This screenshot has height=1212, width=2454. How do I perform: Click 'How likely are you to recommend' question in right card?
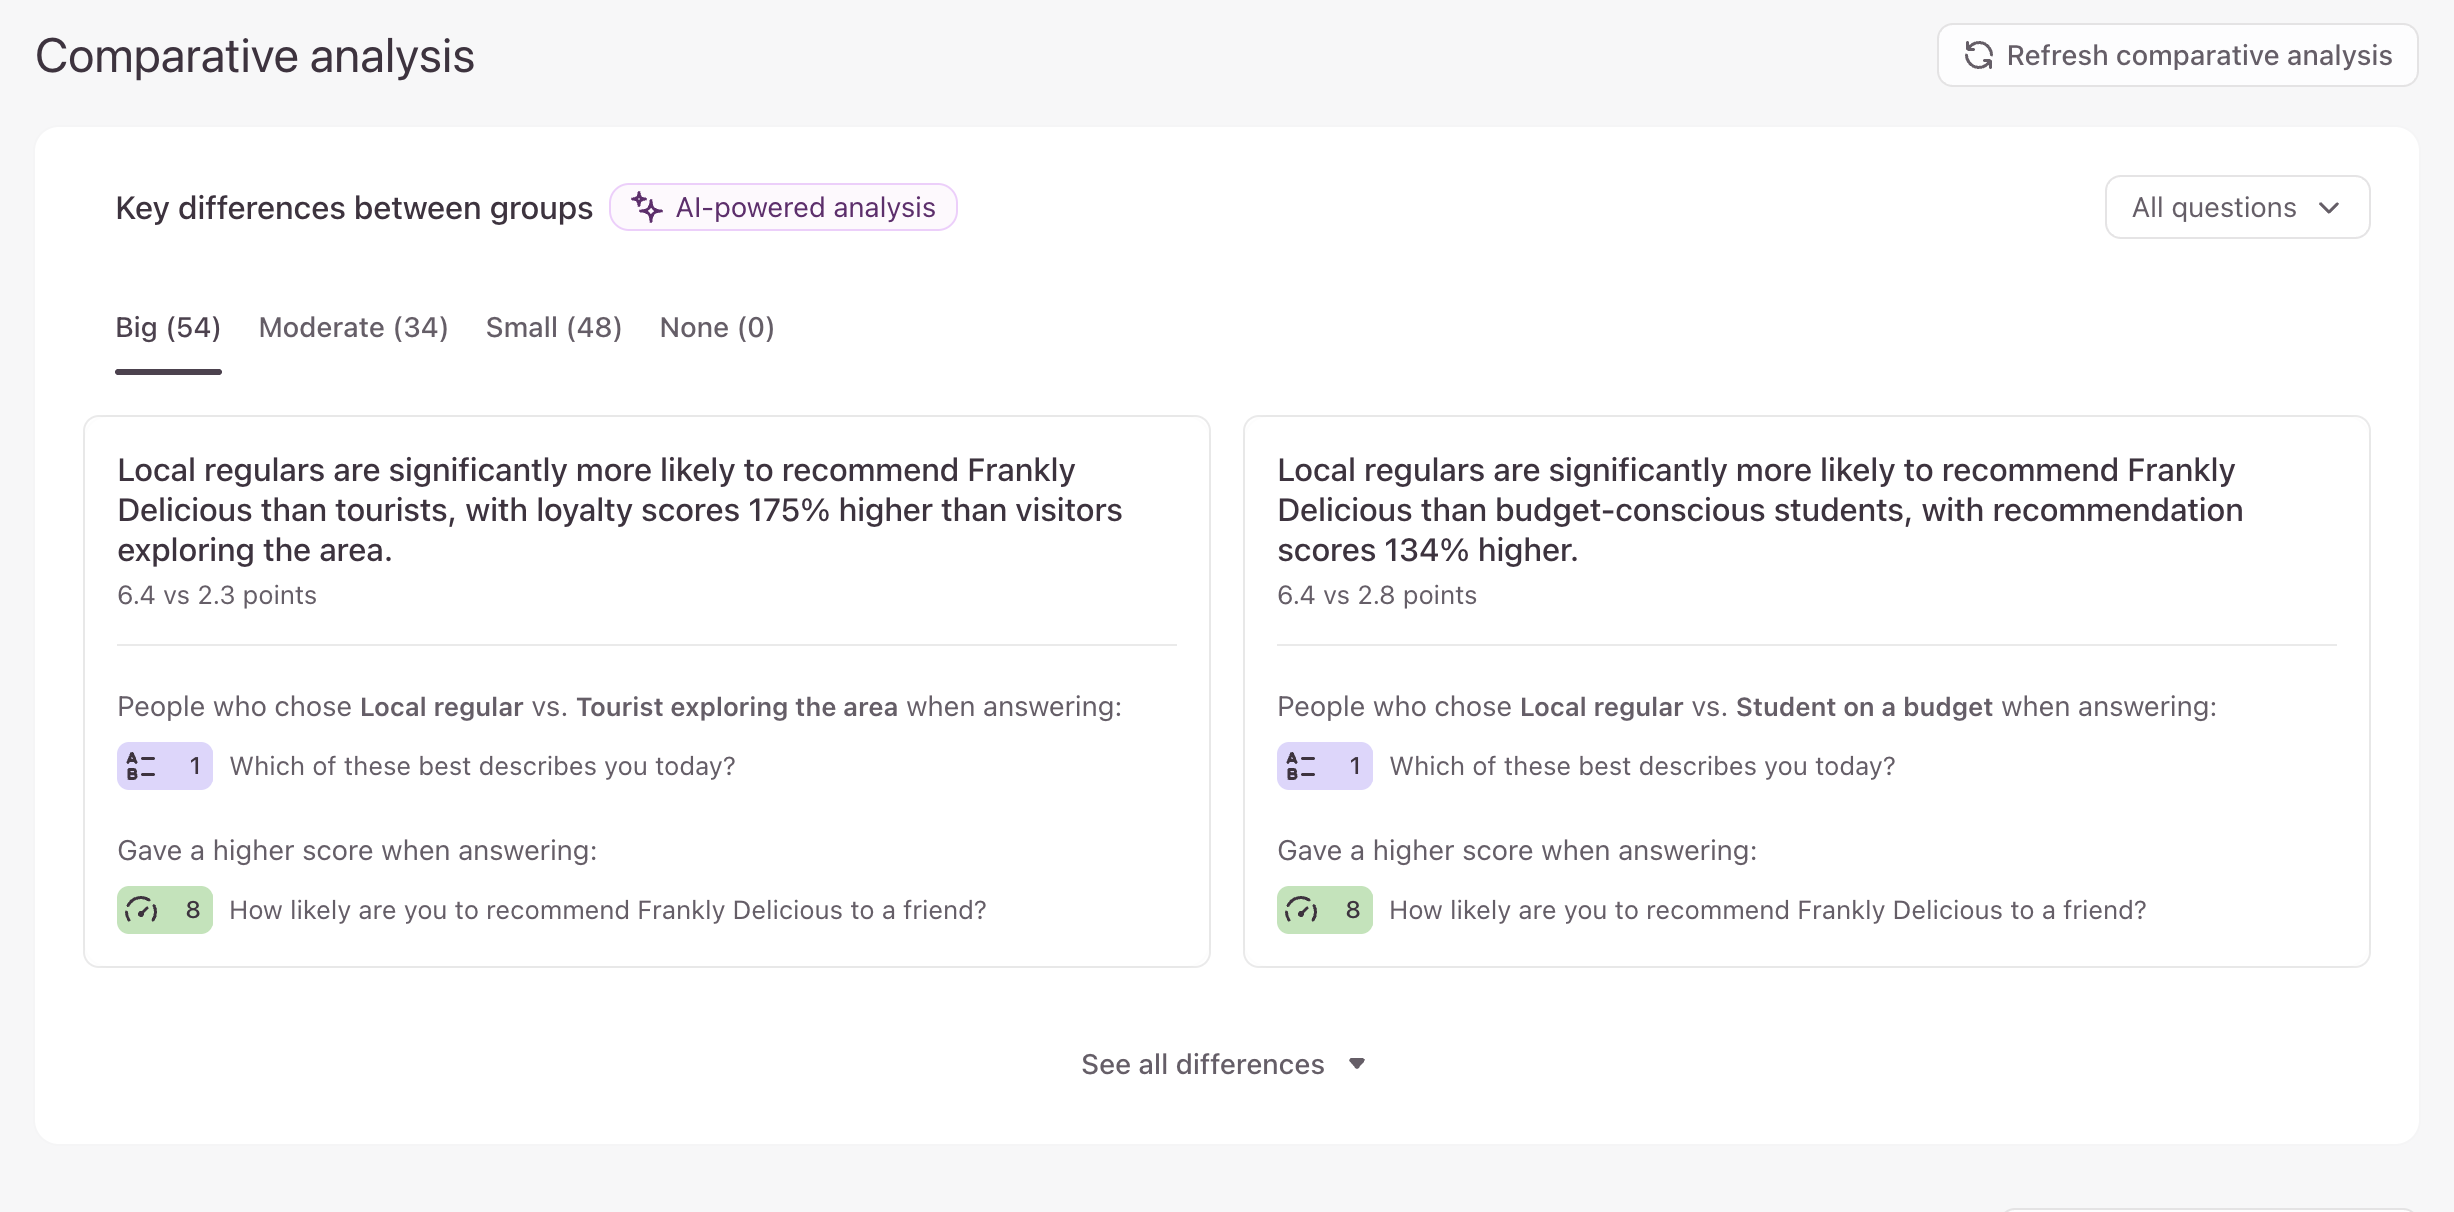[1768, 910]
